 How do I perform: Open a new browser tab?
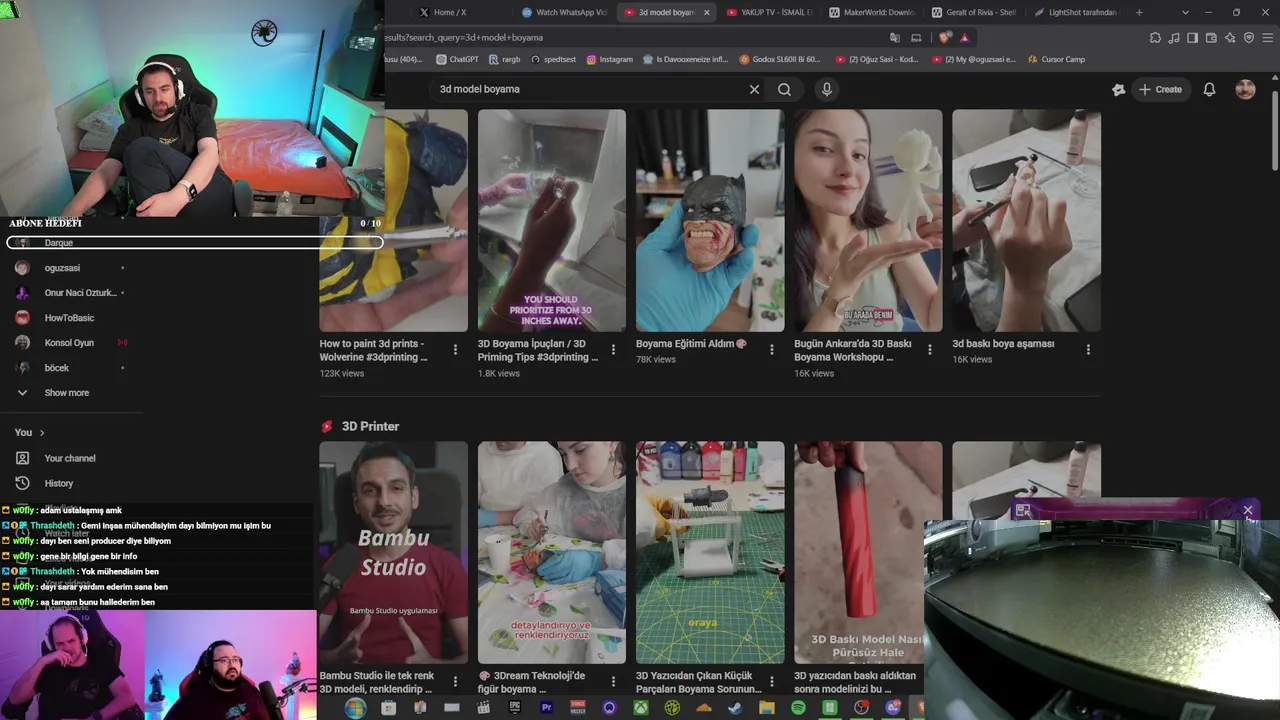pyautogui.click(x=1139, y=13)
